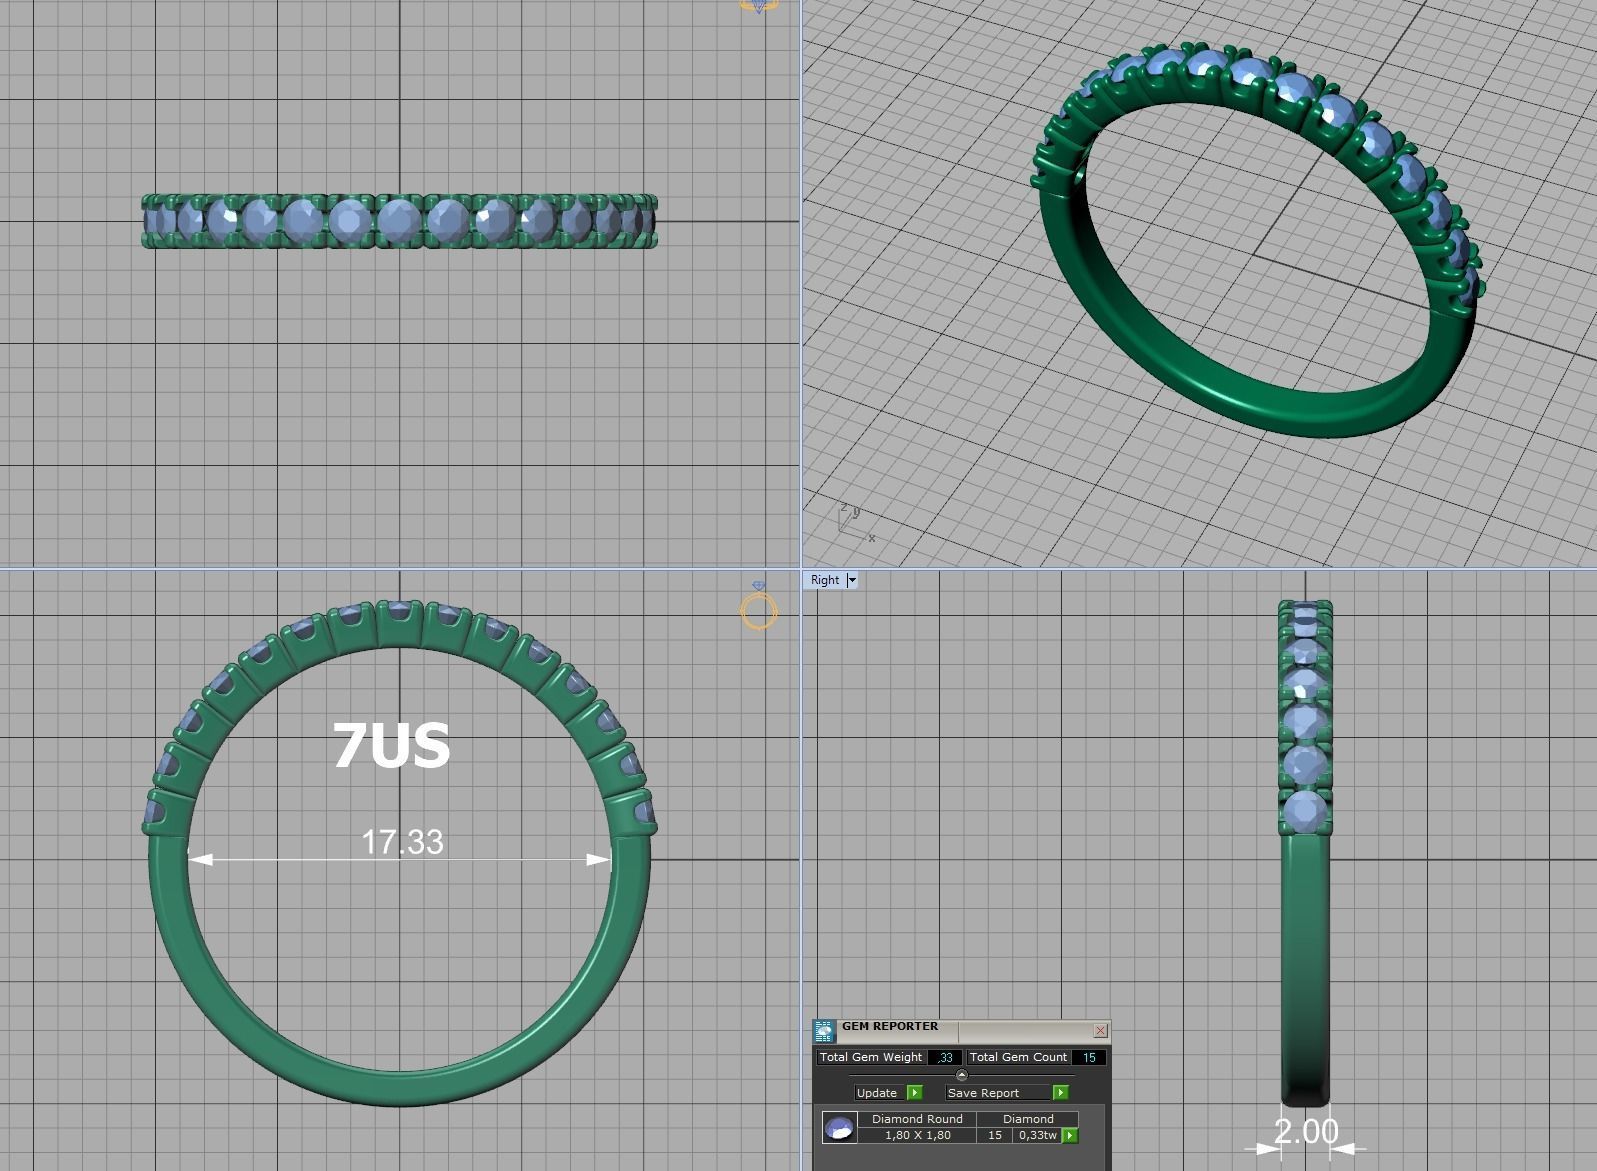The height and width of the screenshot is (1171, 1597).
Task: Click the Gem Reporter panel icon
Action: tap(824, 1031)
